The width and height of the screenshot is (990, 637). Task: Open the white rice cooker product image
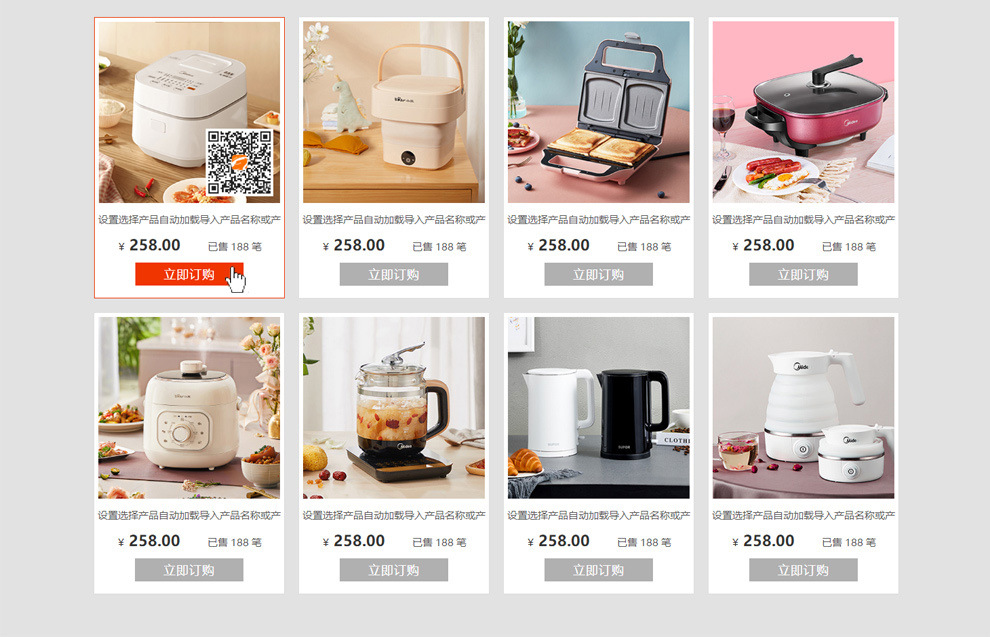coord(189,112)
